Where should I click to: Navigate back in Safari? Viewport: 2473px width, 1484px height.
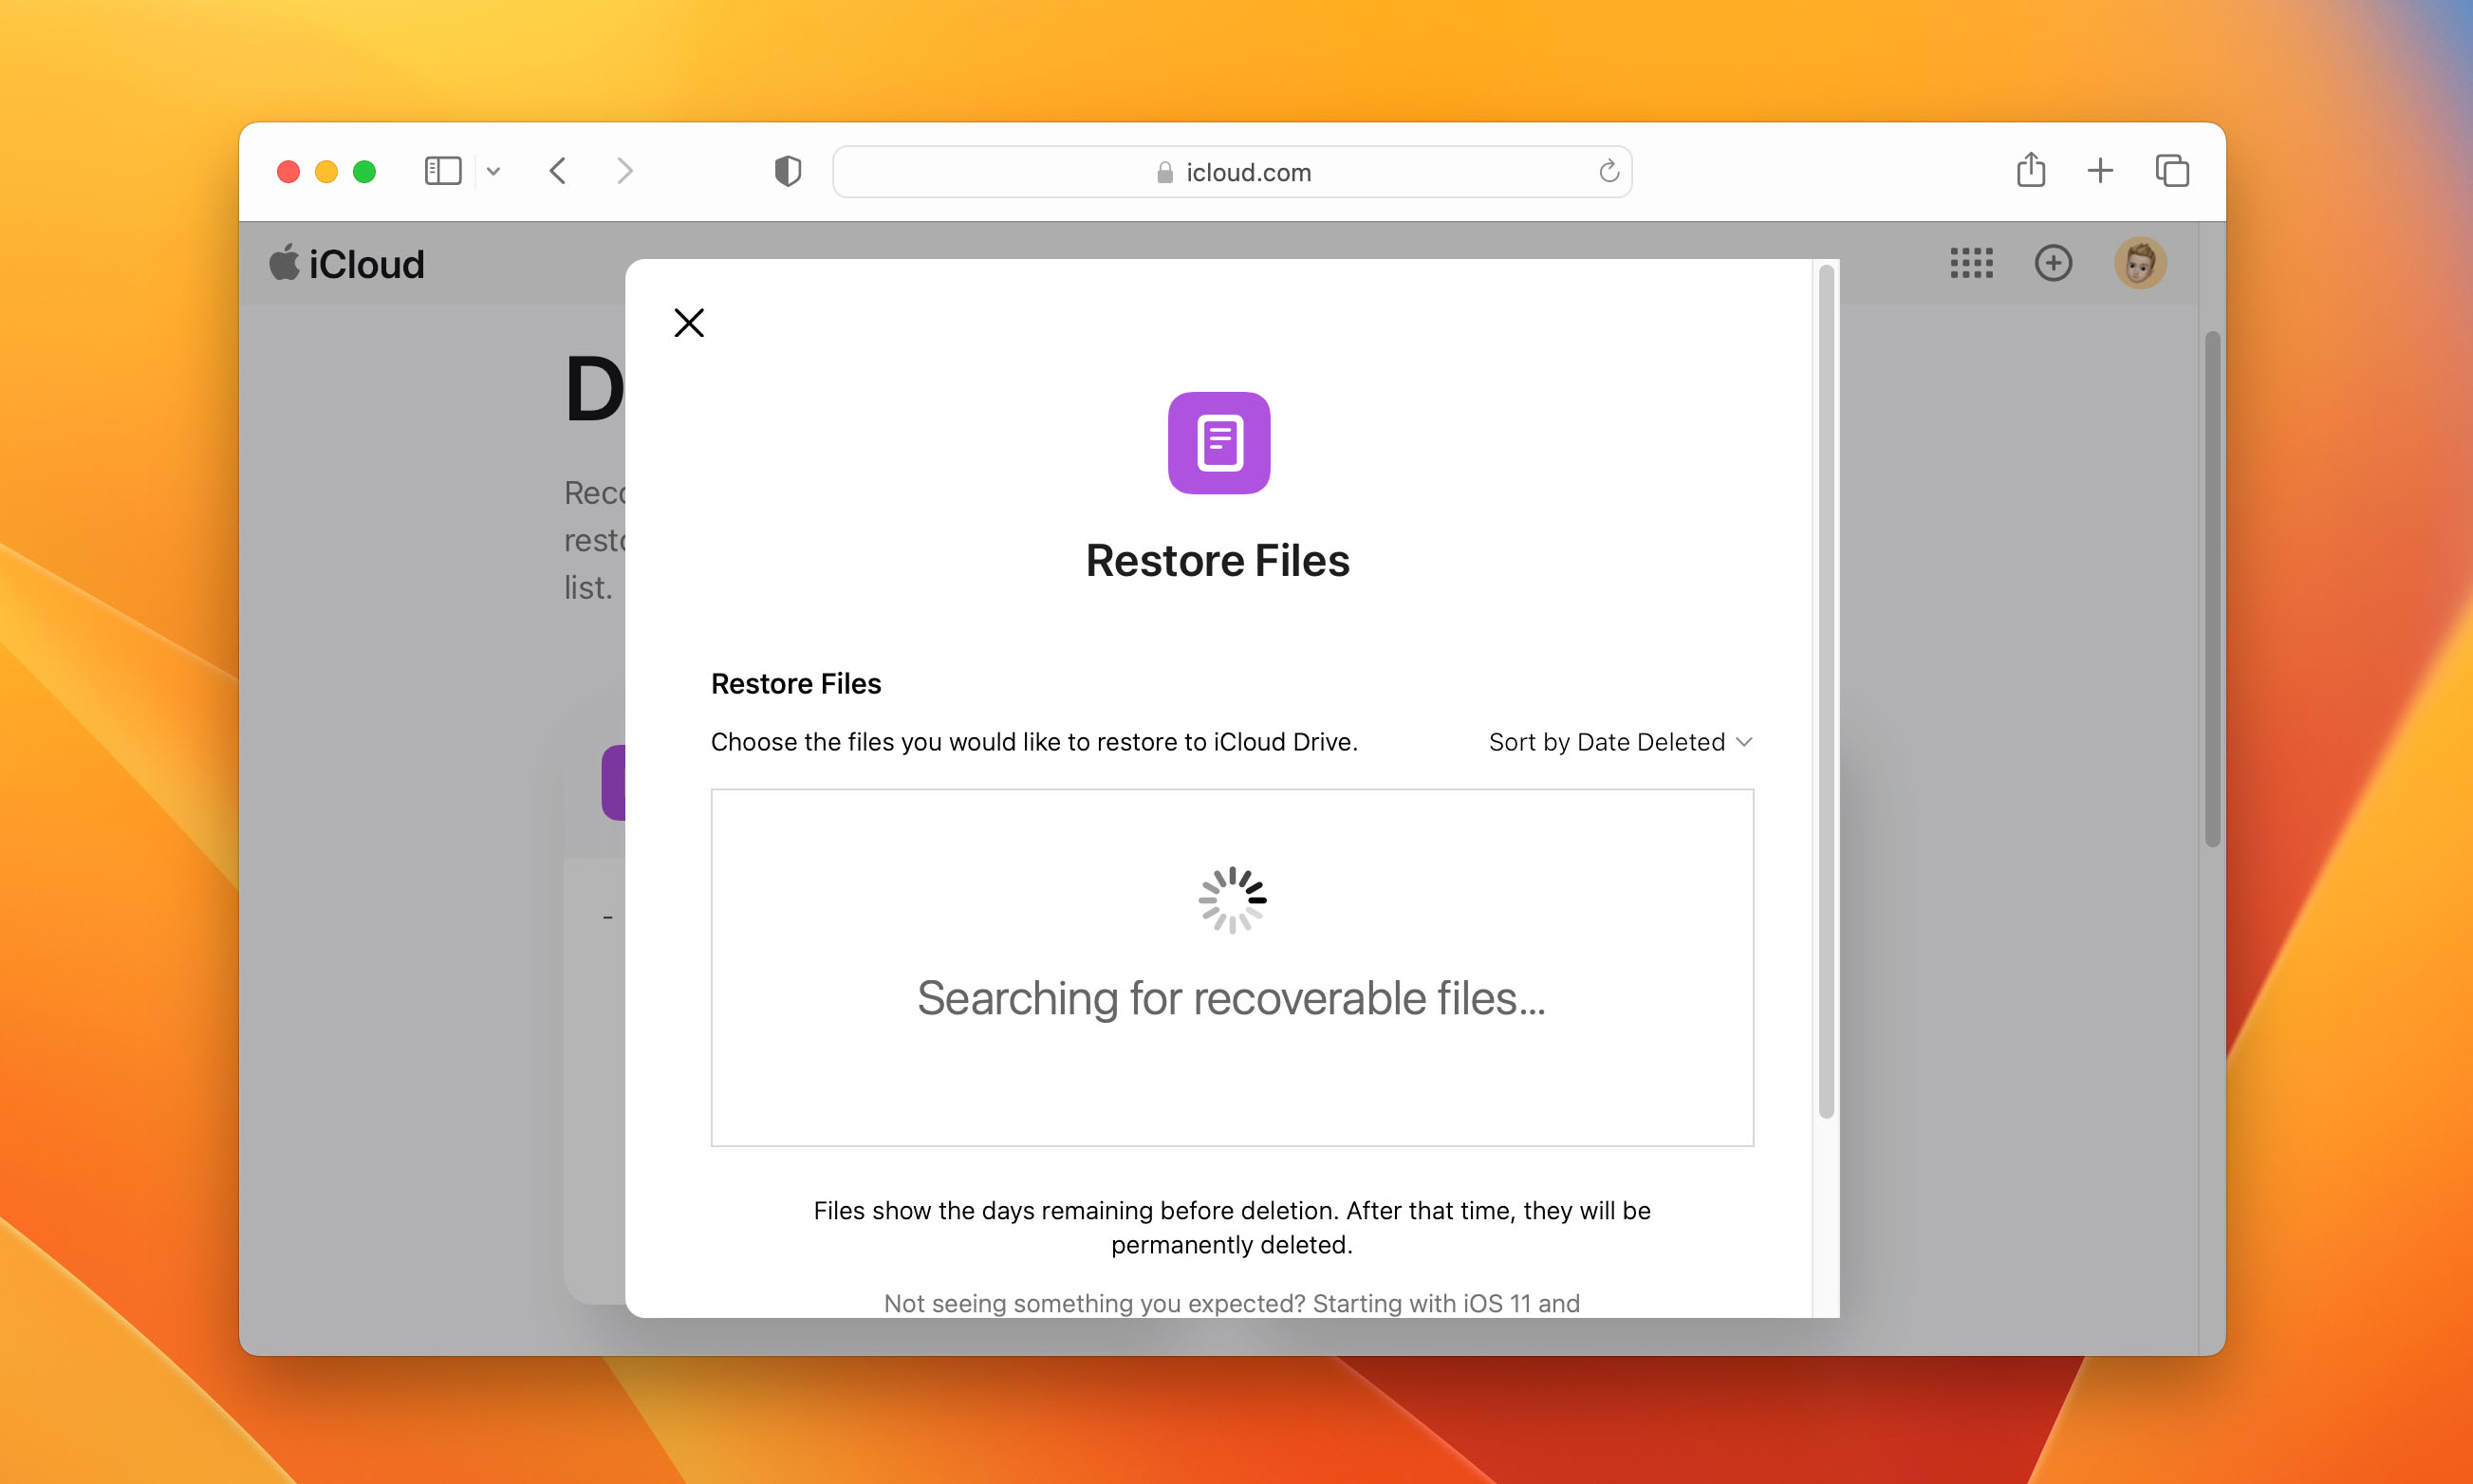pos(558,171)
